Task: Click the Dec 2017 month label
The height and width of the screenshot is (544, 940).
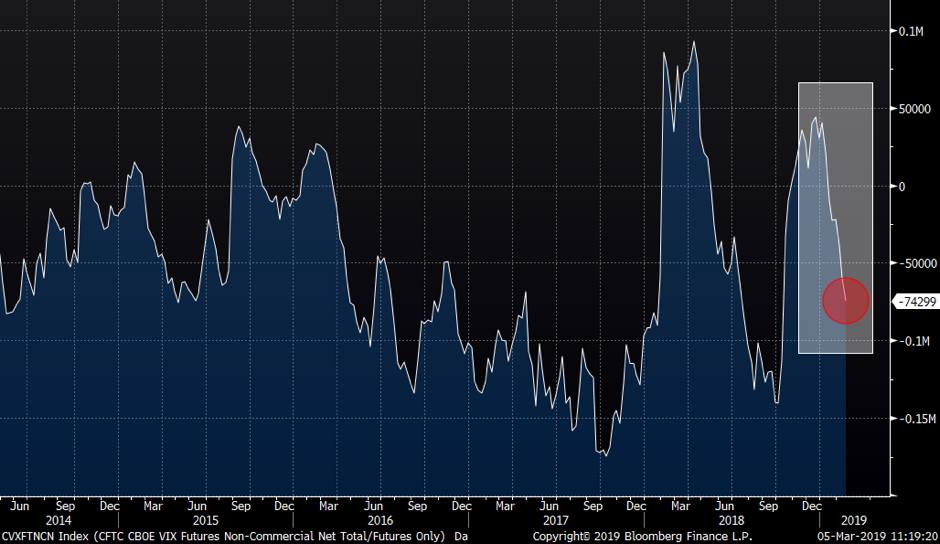Action: [637, 506]
